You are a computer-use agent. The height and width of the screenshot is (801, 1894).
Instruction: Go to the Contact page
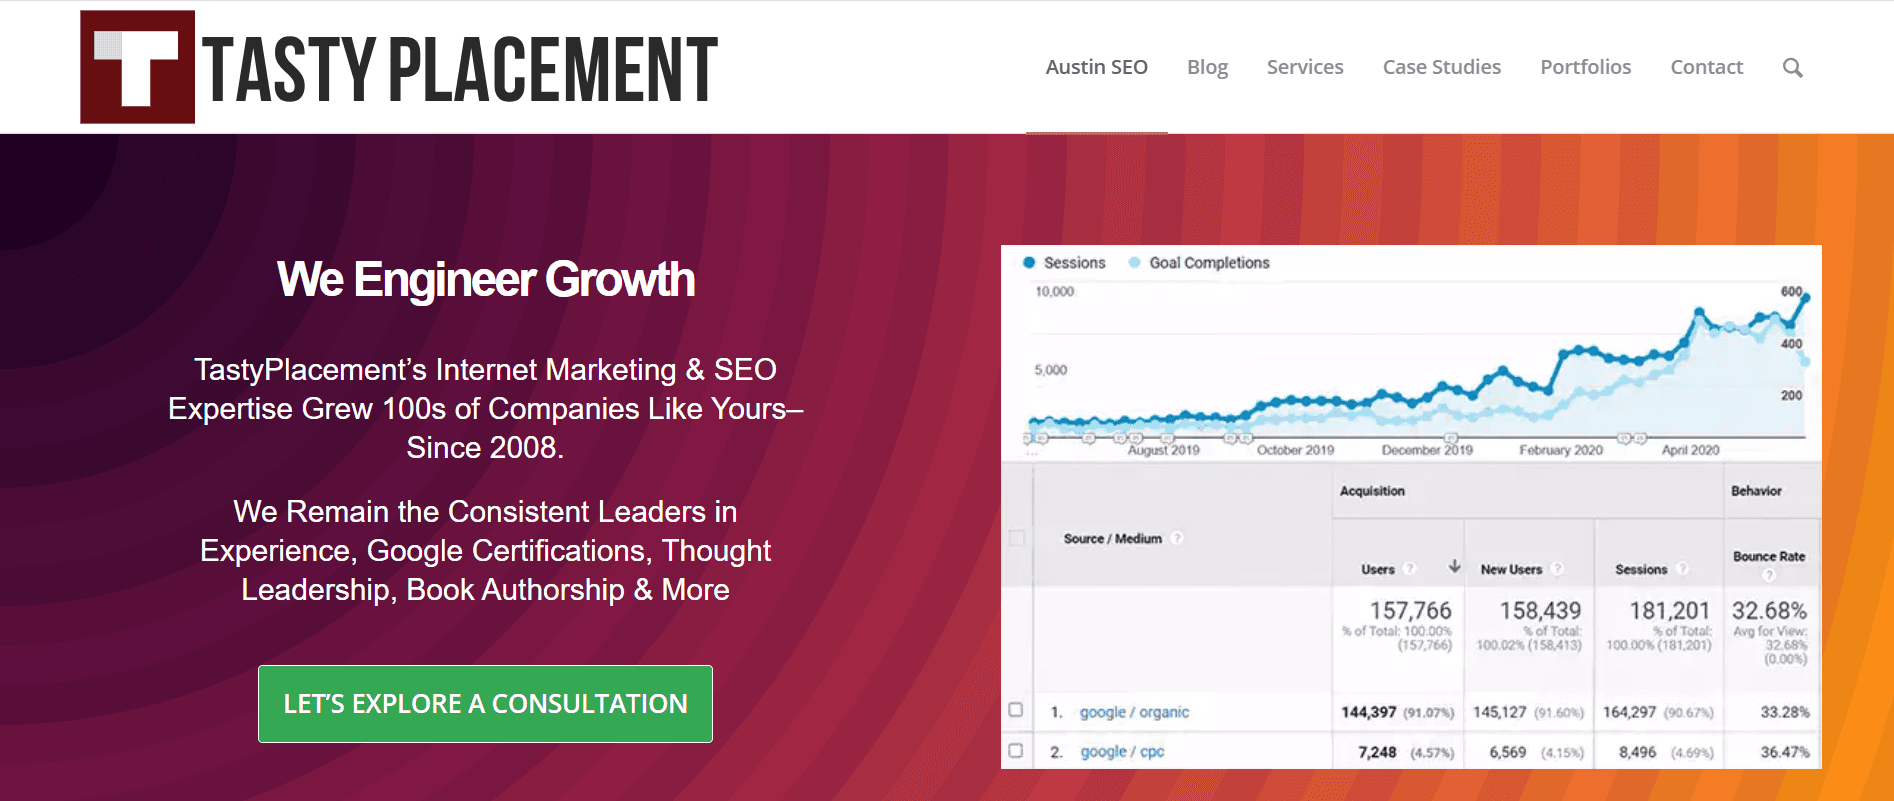point(1706,67)
